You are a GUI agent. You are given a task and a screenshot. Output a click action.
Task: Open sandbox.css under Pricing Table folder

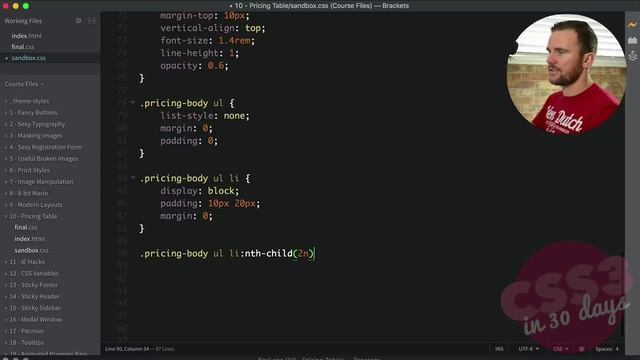click(x=31, y=250)
